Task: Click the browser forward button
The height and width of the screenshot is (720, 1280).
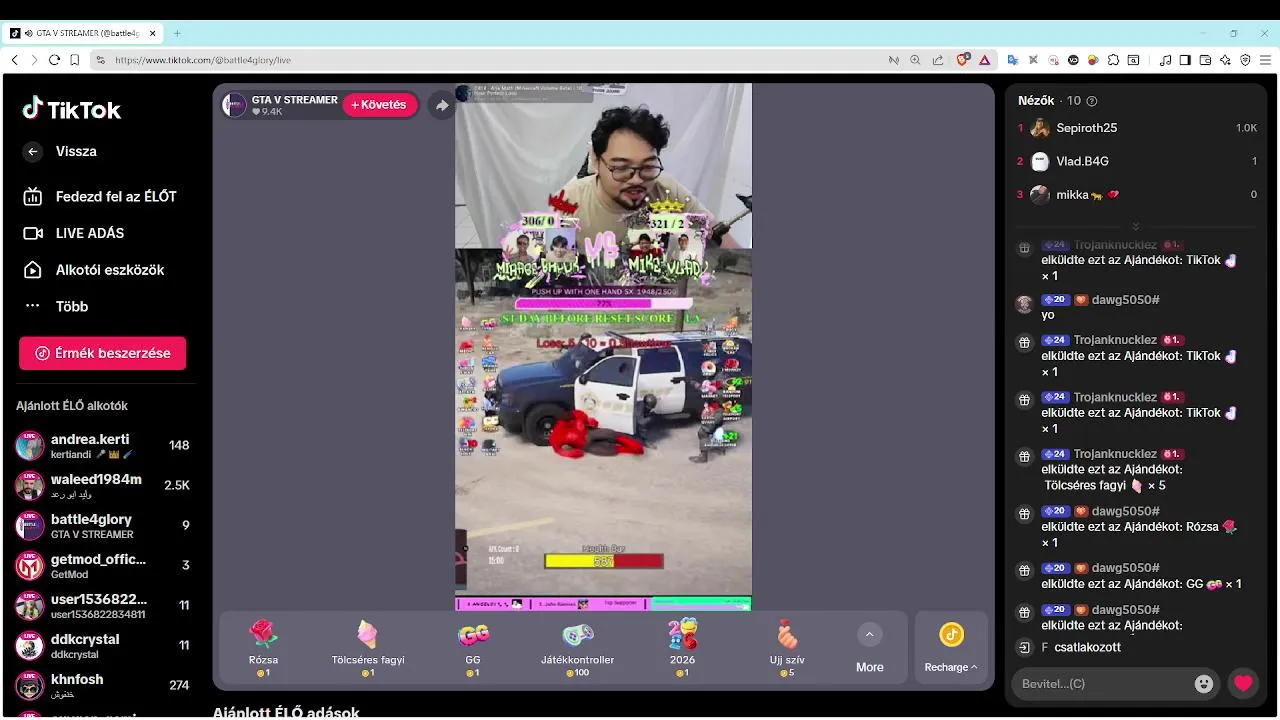Action: (34, 60)
